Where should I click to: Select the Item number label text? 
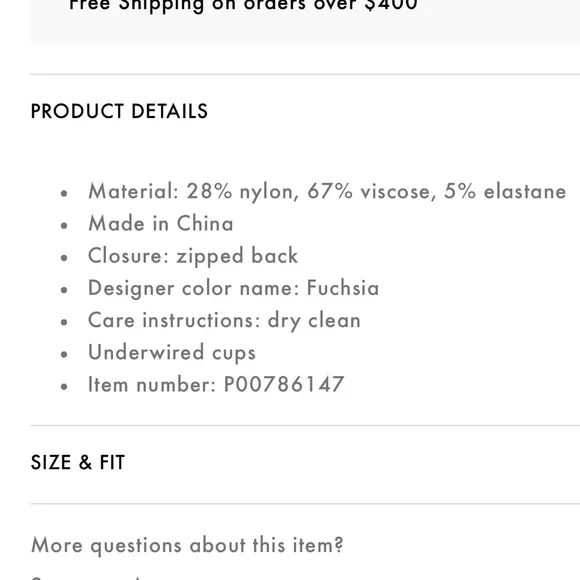tap(152, 384)
